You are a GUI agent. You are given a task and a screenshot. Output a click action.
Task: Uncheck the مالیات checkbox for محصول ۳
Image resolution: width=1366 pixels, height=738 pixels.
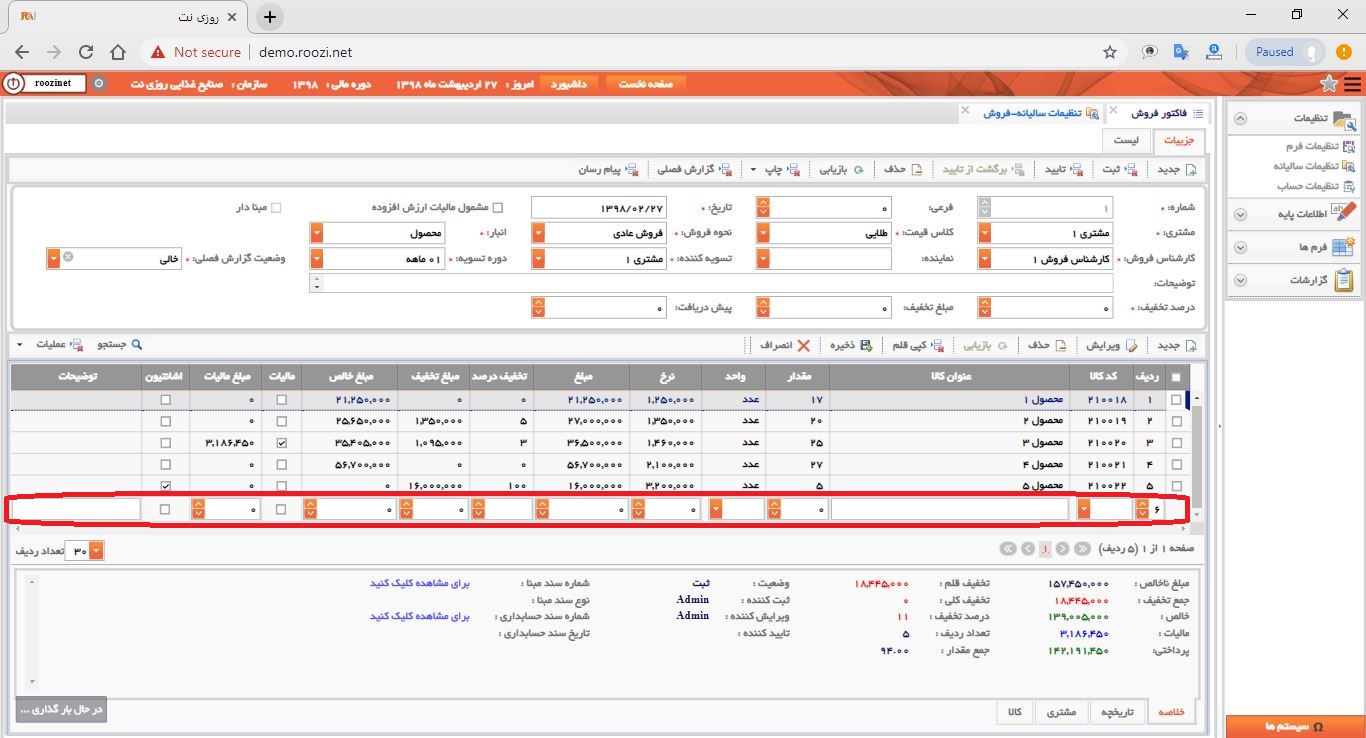[x=281, y=442]
